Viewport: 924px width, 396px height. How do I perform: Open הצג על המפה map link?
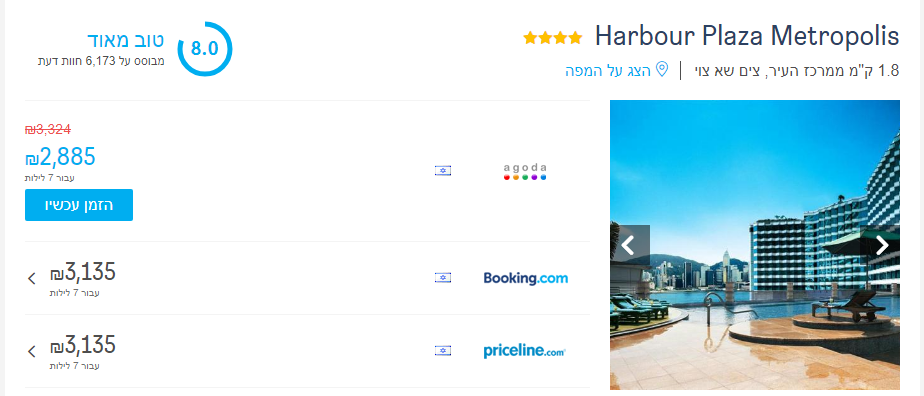click(x=609, y=71)
